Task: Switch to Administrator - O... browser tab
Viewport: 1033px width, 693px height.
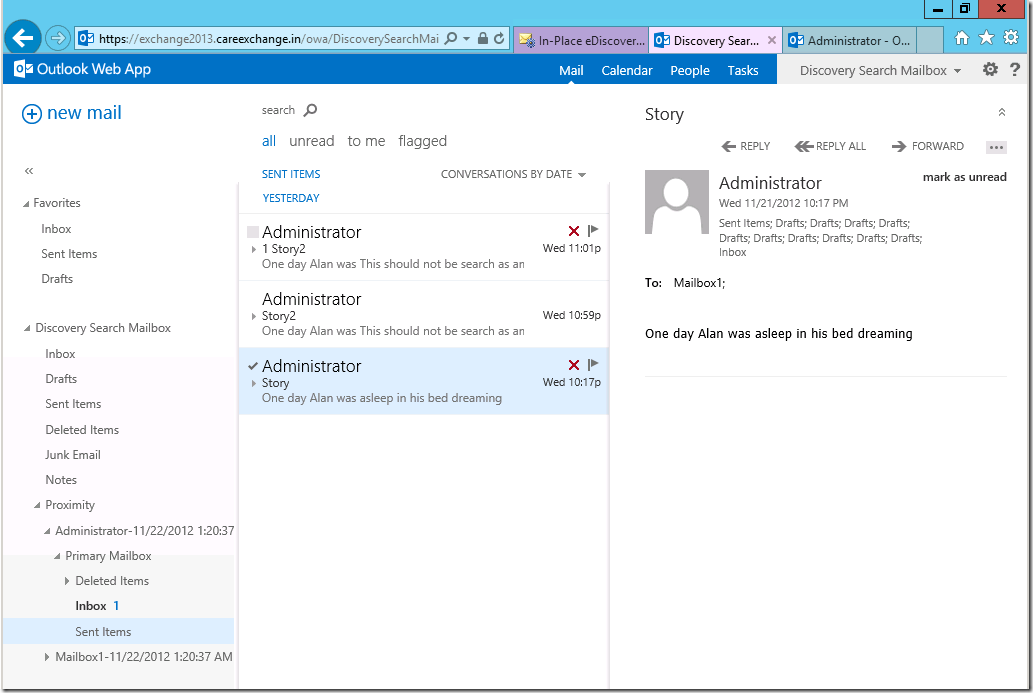Action: click(851, 40)
